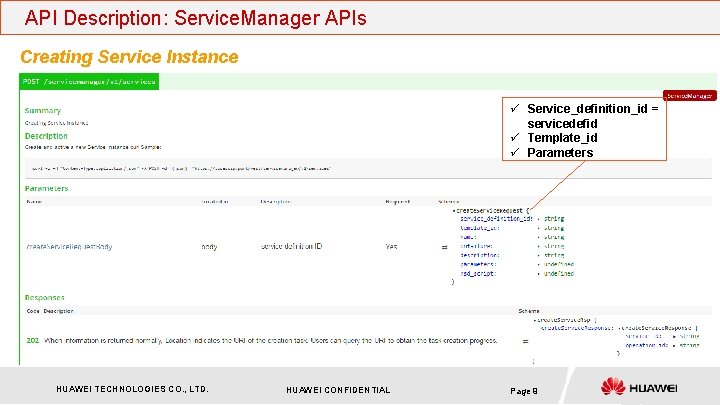Click the 'body' located-in cell

pyautogui.click(x=209, y=247)
